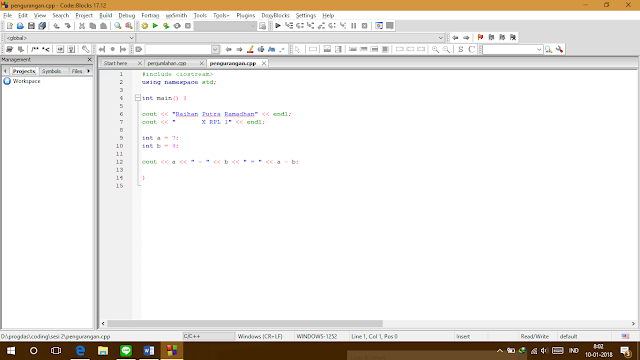Create a new file with New icon

10,26
